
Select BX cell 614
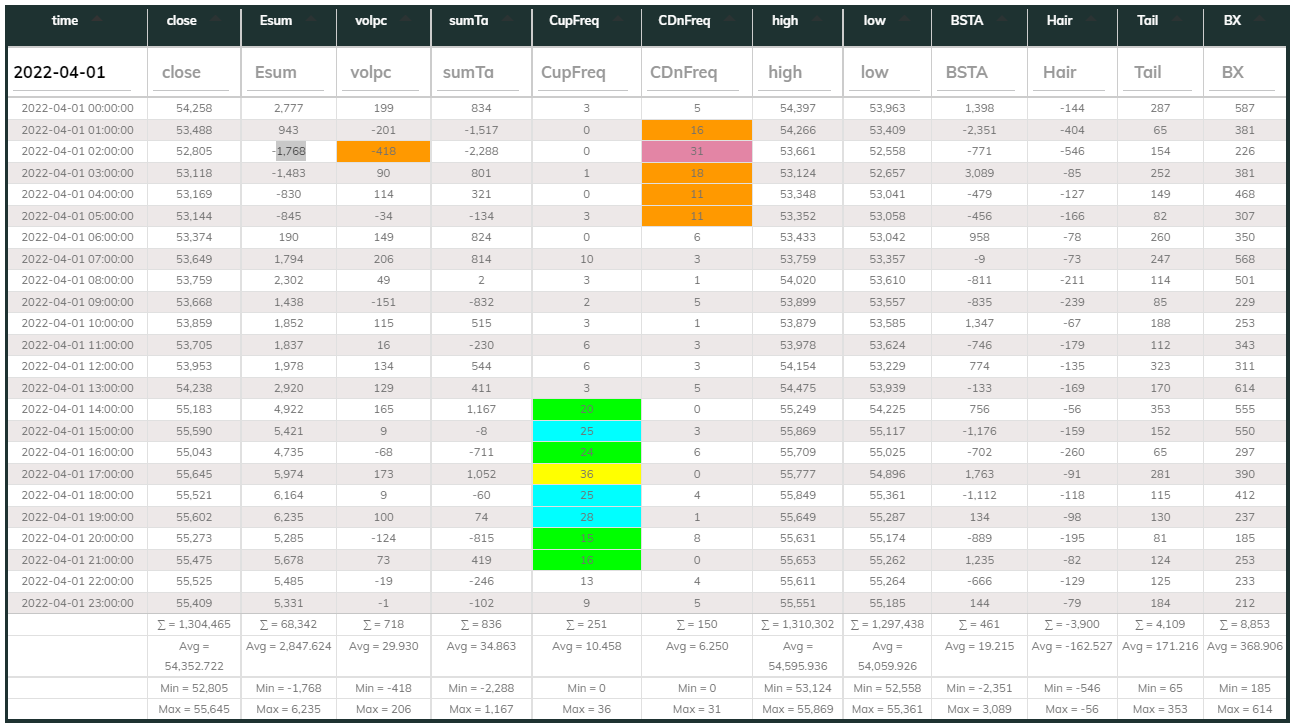tap(1246, 388)
